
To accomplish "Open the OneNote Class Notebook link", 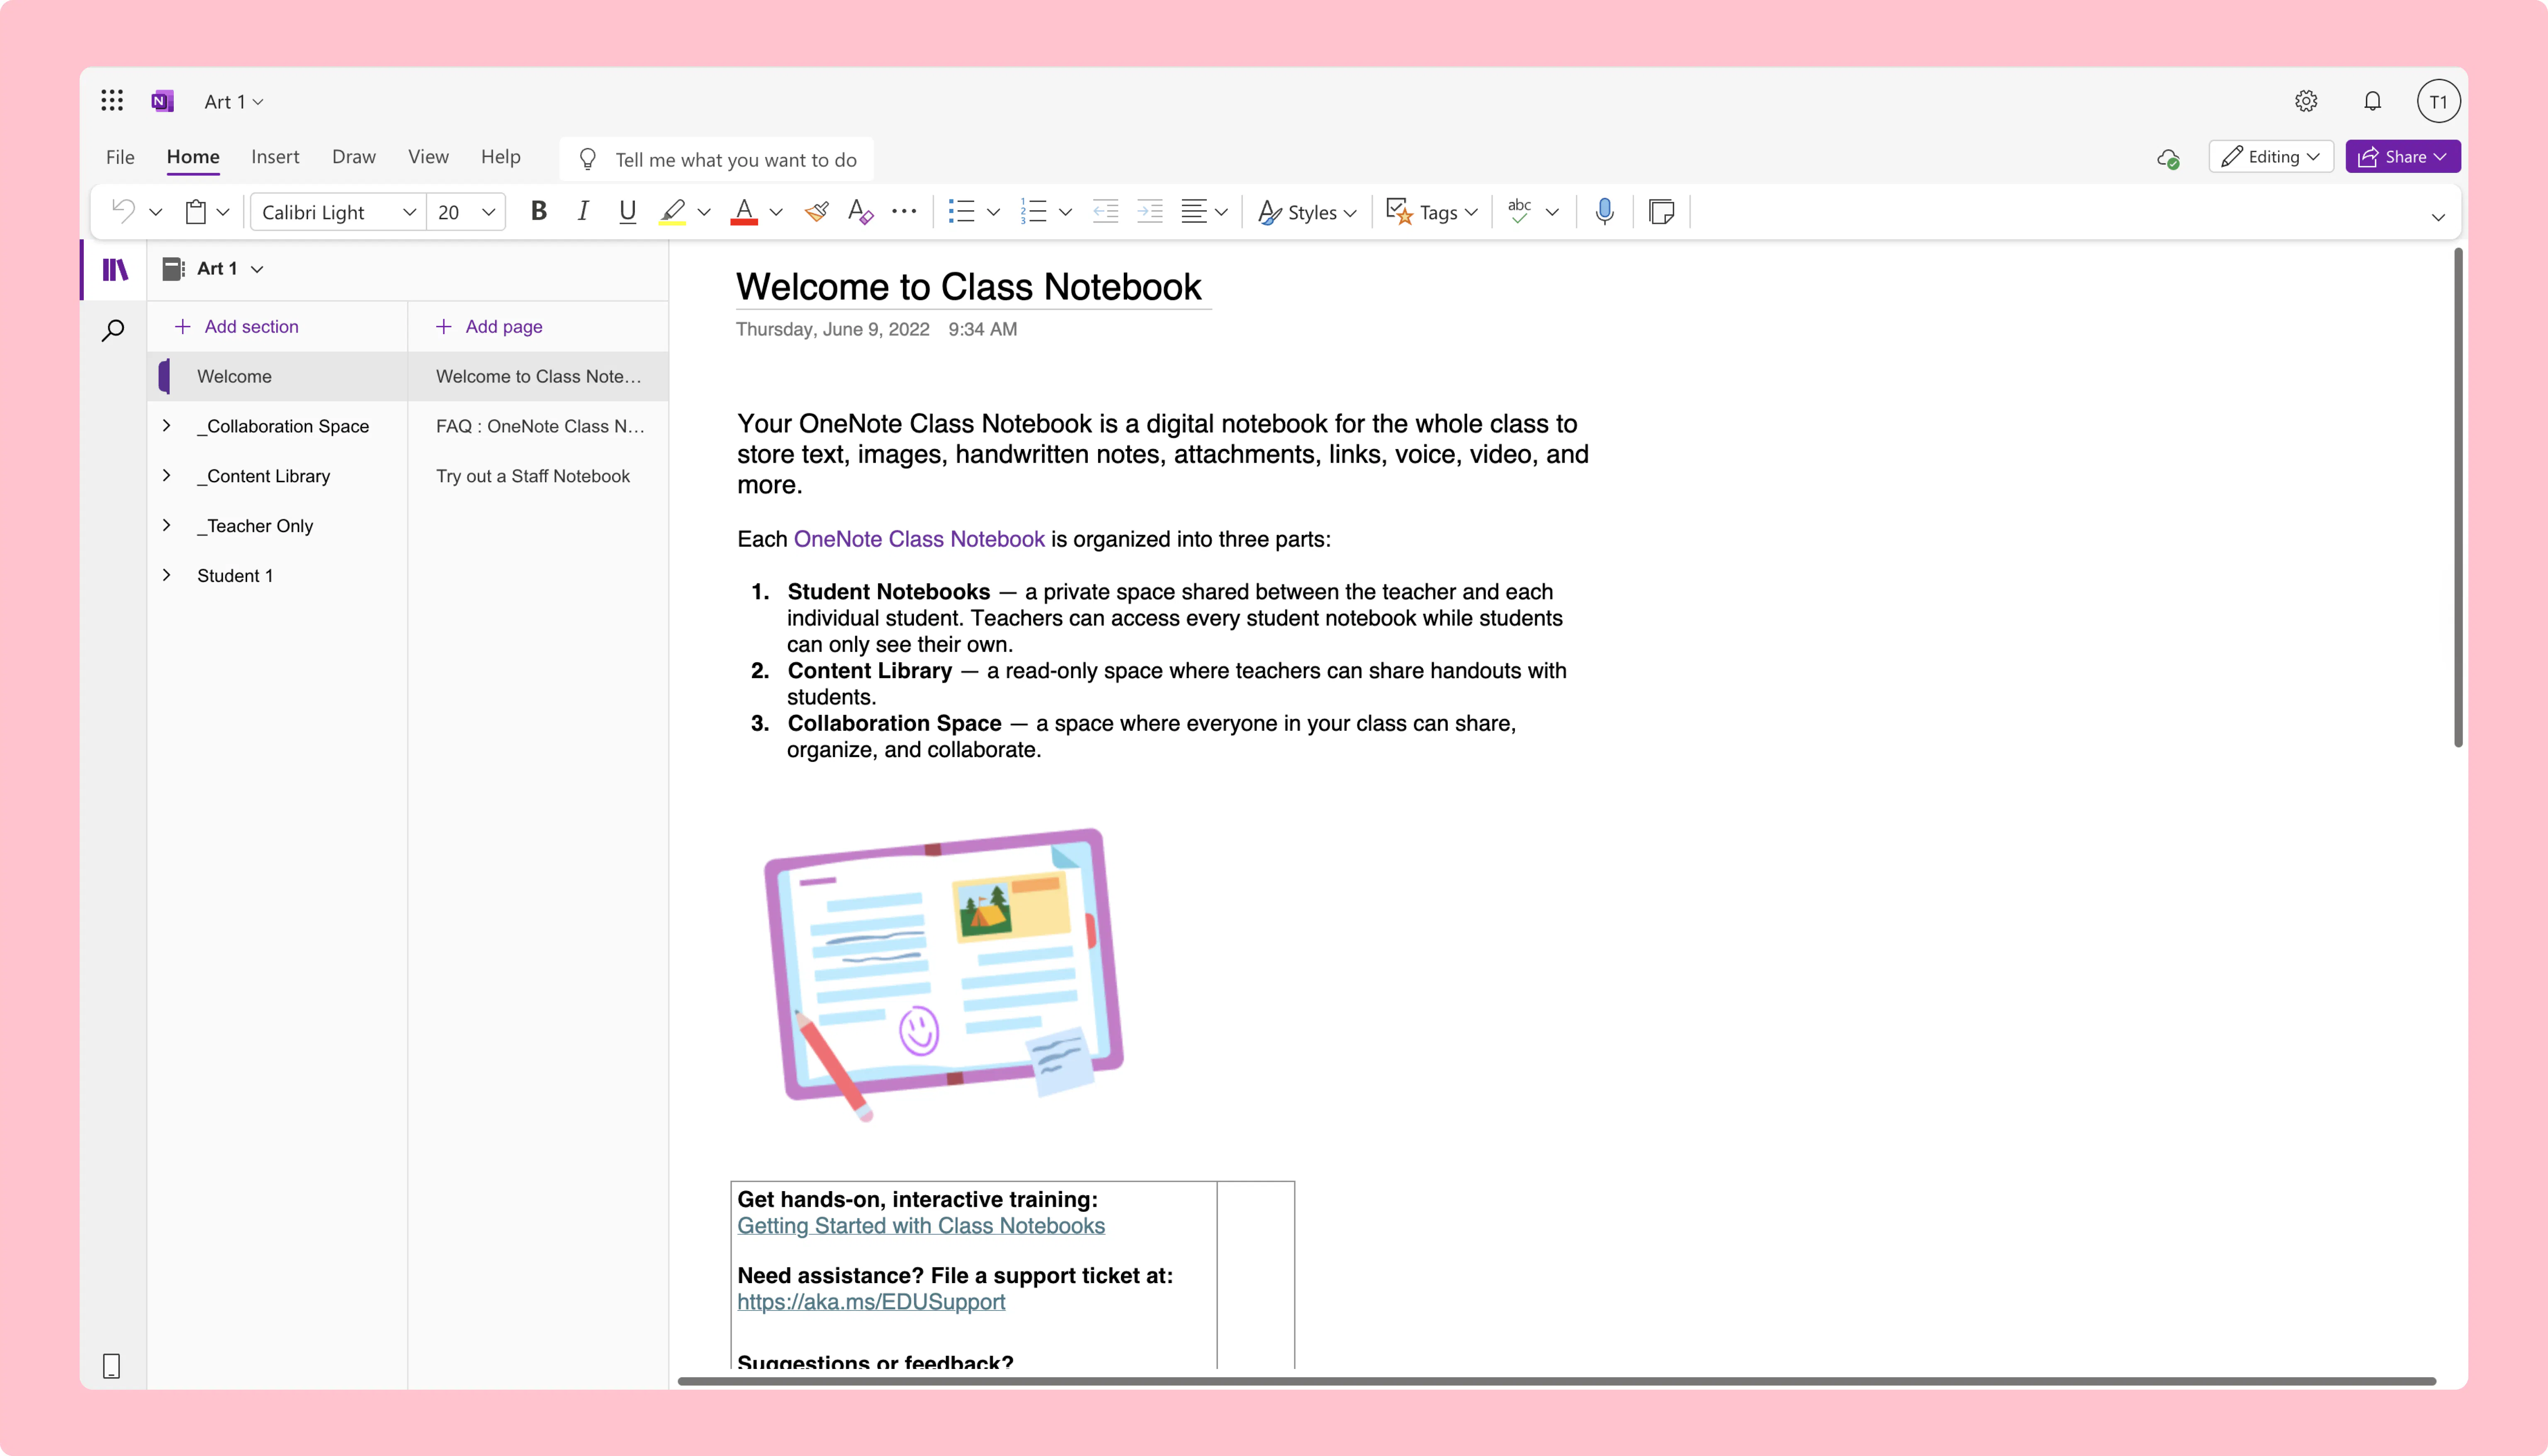I will pos(919,539).
